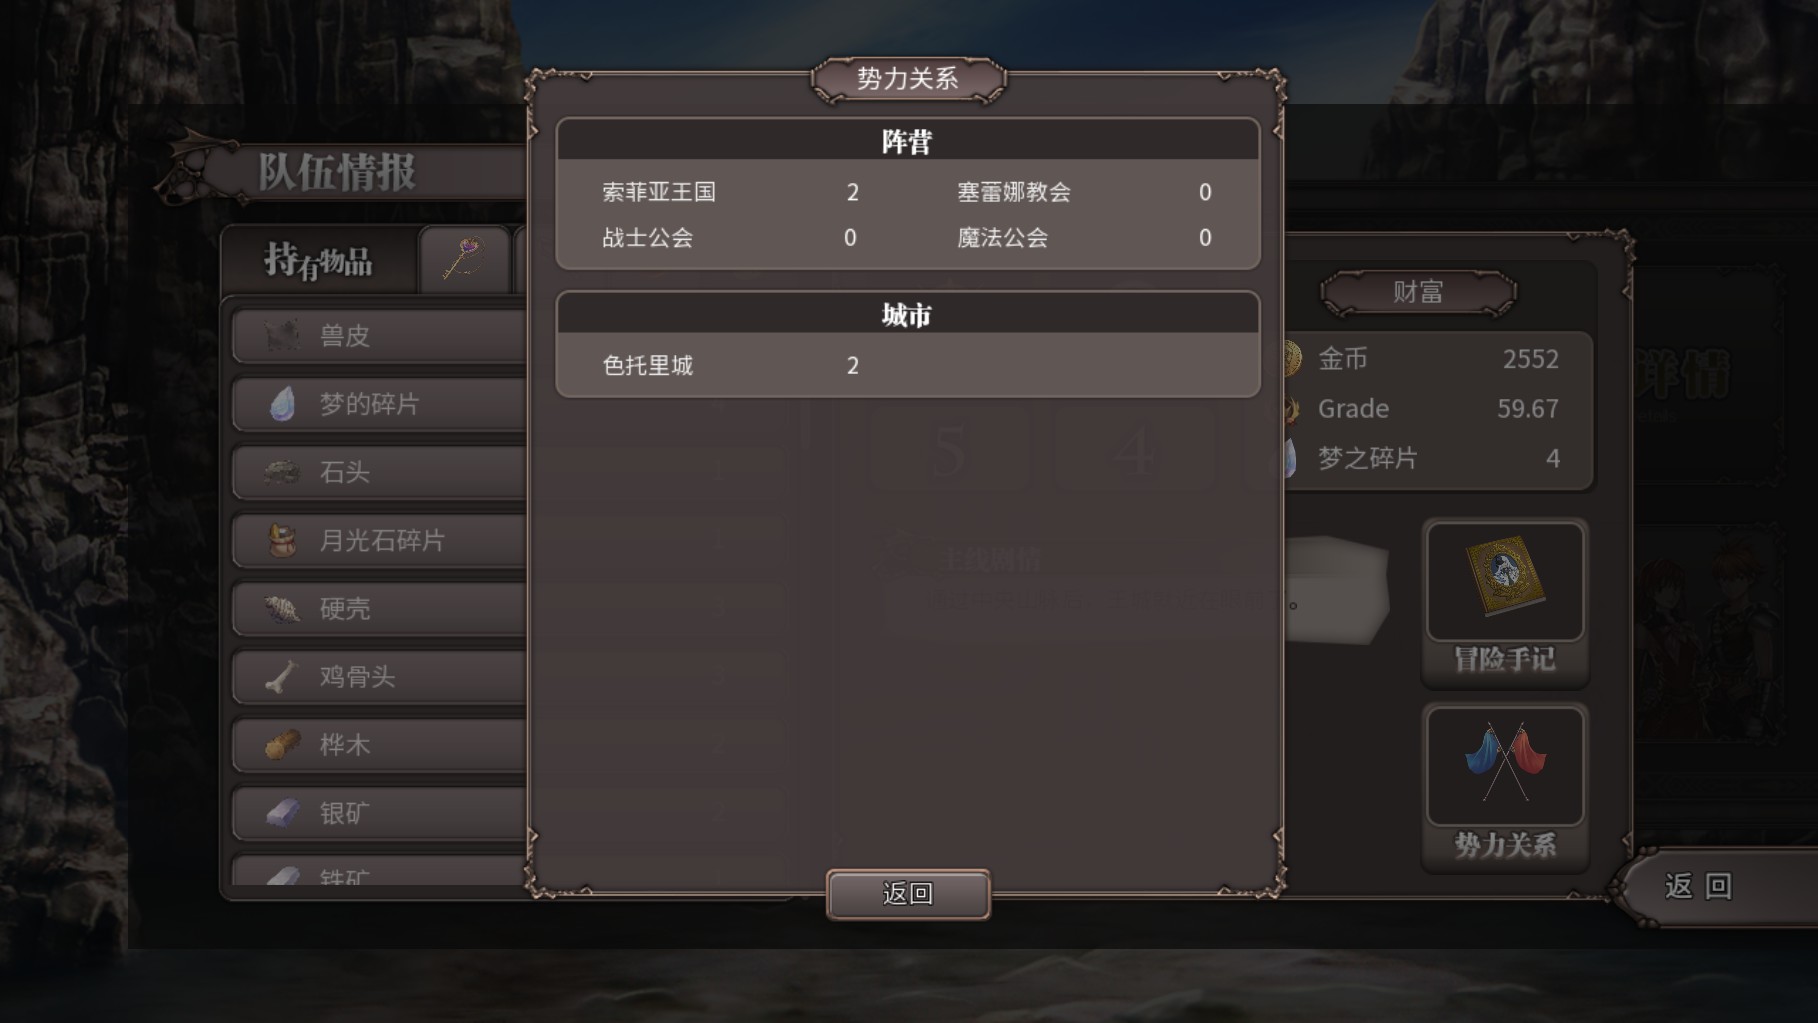Viewport: 1818px width, 1023px height.
Task: Click the 返回 button at bottom right
Action: tap(1700, 886)
